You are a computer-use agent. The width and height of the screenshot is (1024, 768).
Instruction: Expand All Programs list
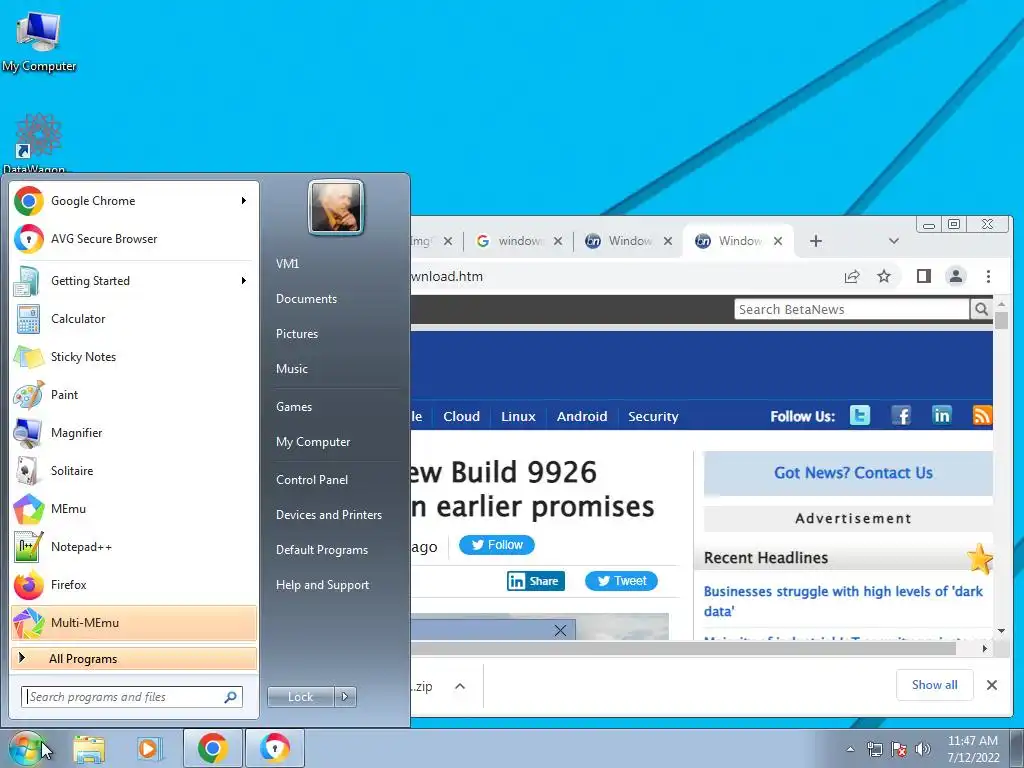click(134, 658)
